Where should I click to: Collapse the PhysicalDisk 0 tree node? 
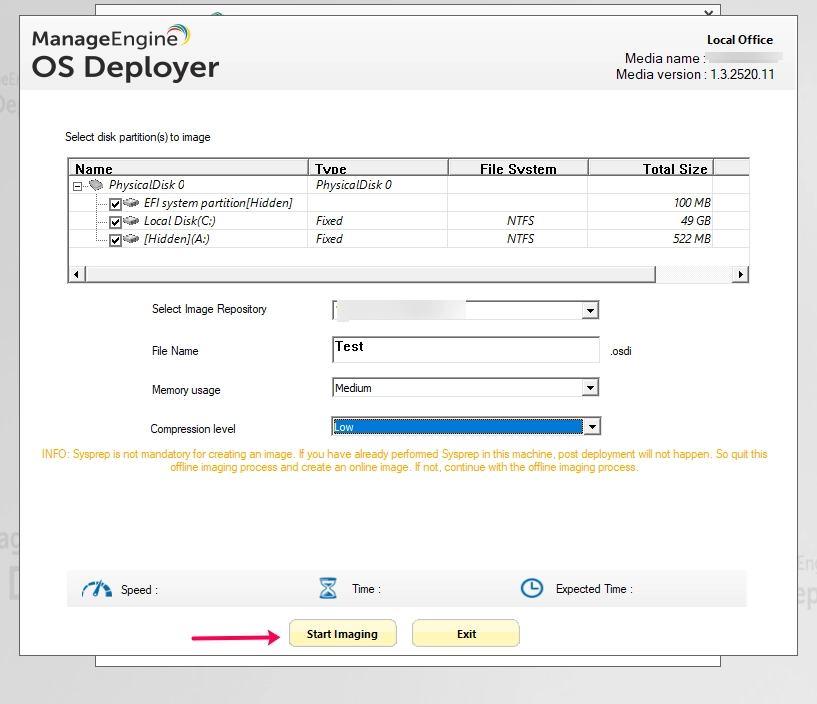[x=77, y=186]
